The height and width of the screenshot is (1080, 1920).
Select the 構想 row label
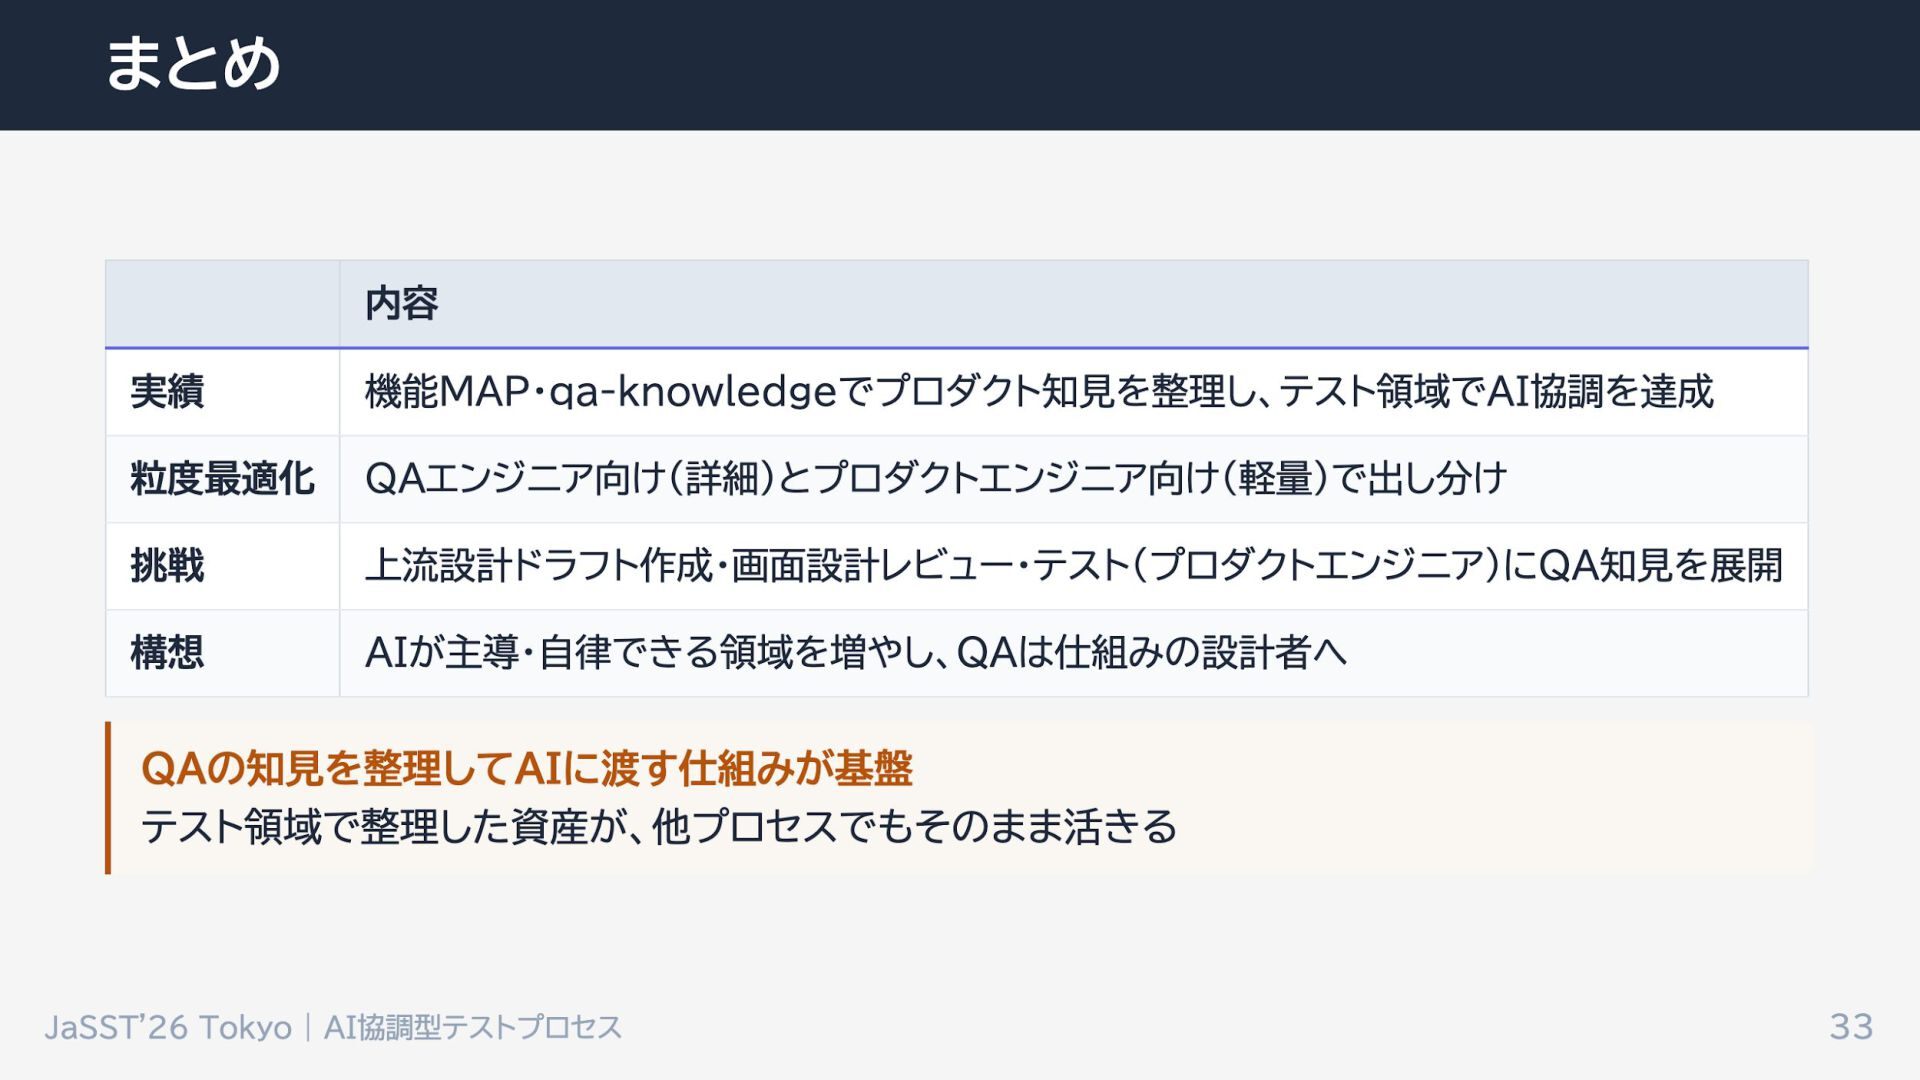pos(167,653)
